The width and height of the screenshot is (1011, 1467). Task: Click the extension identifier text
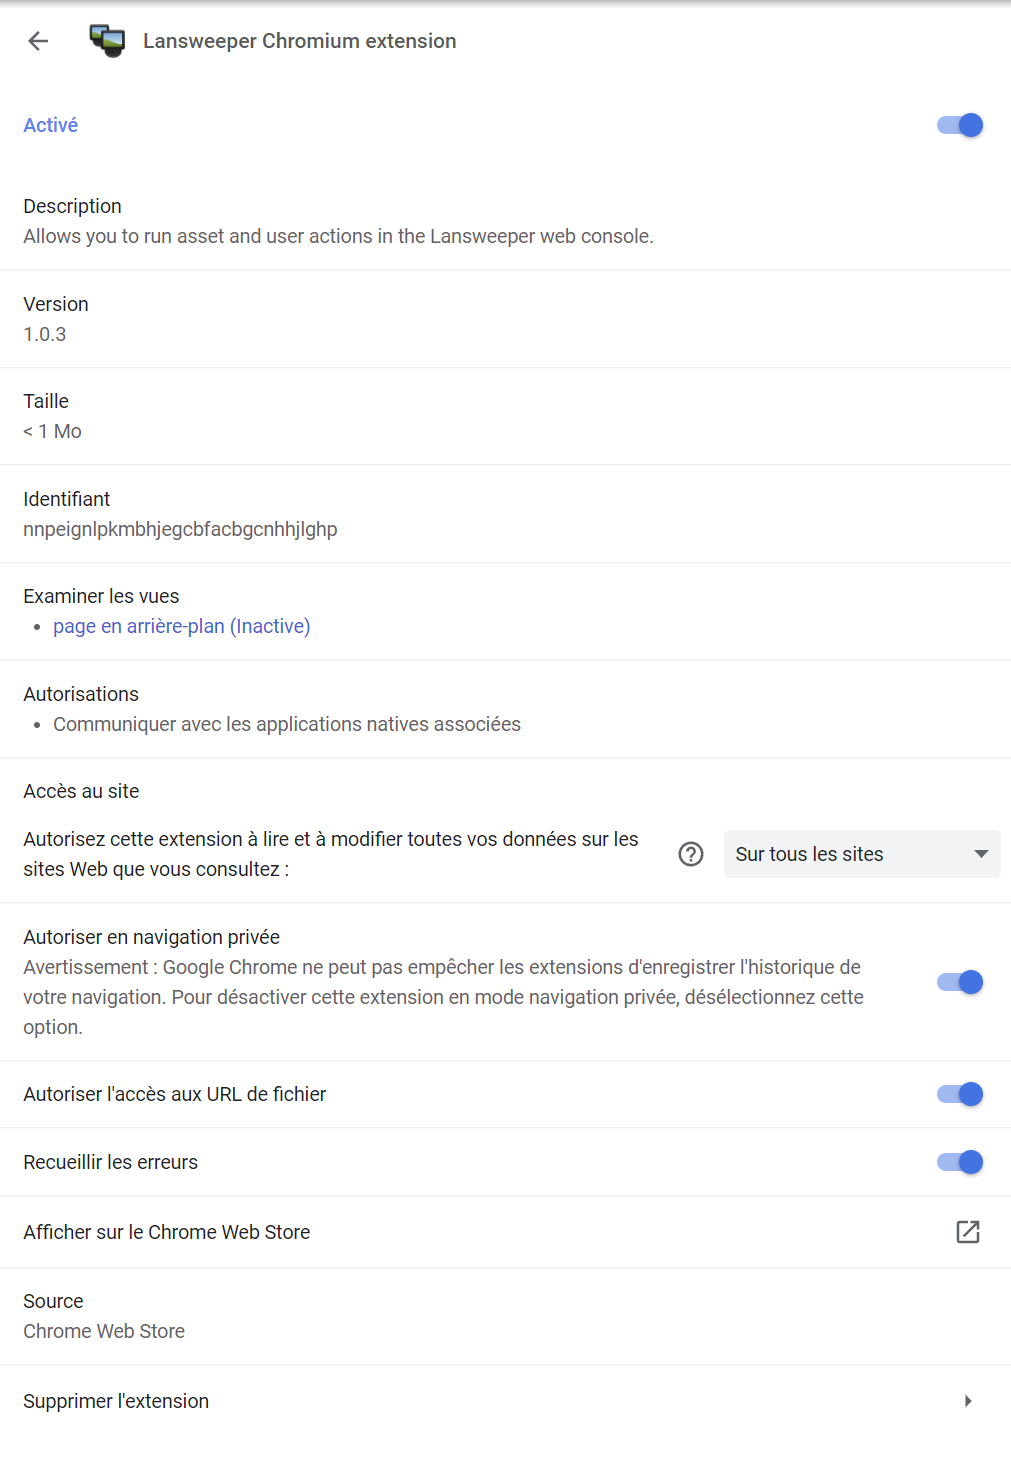click(180, 529)
